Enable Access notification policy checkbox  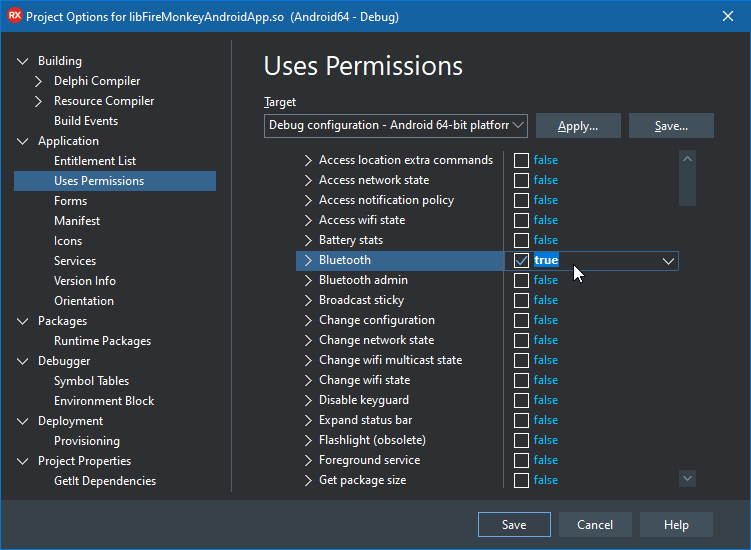click(x=521, y=200)
